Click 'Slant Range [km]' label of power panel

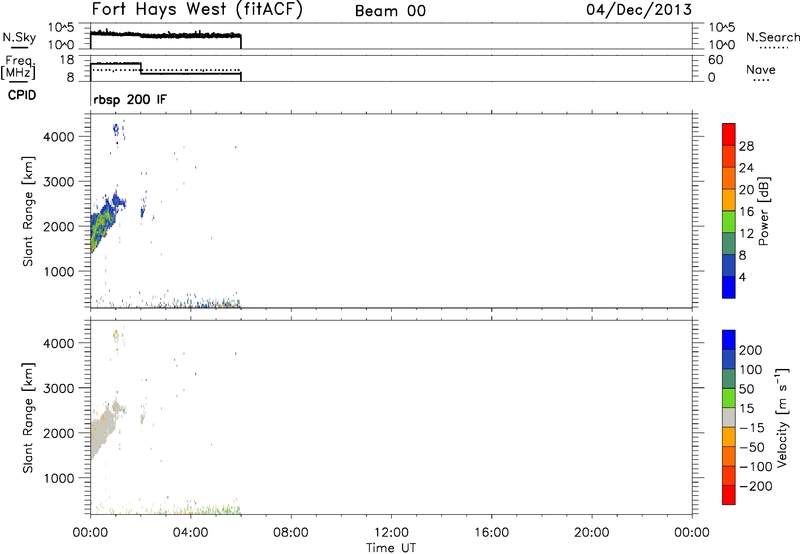(x=28, y=211)
